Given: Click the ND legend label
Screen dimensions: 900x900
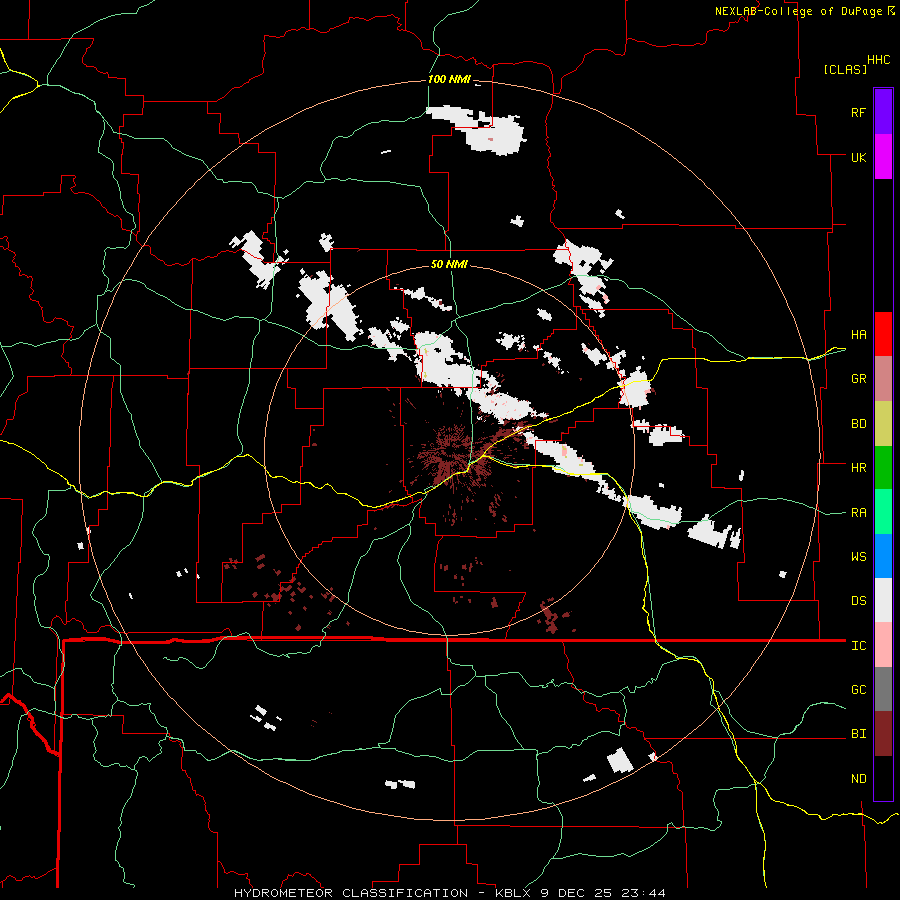Looking at the screenshot, I should coord(858,779).
